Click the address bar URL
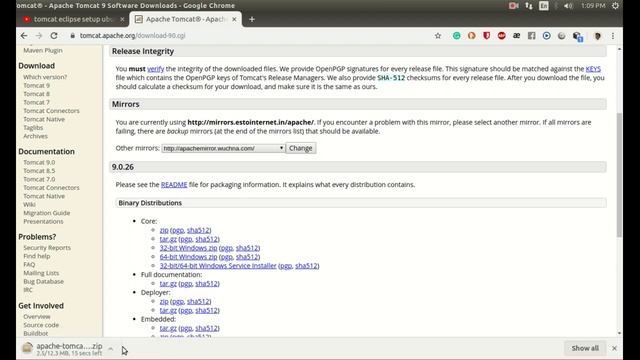Image resolution: width=640 pixels, height=360 pixels. pos(132,36)
